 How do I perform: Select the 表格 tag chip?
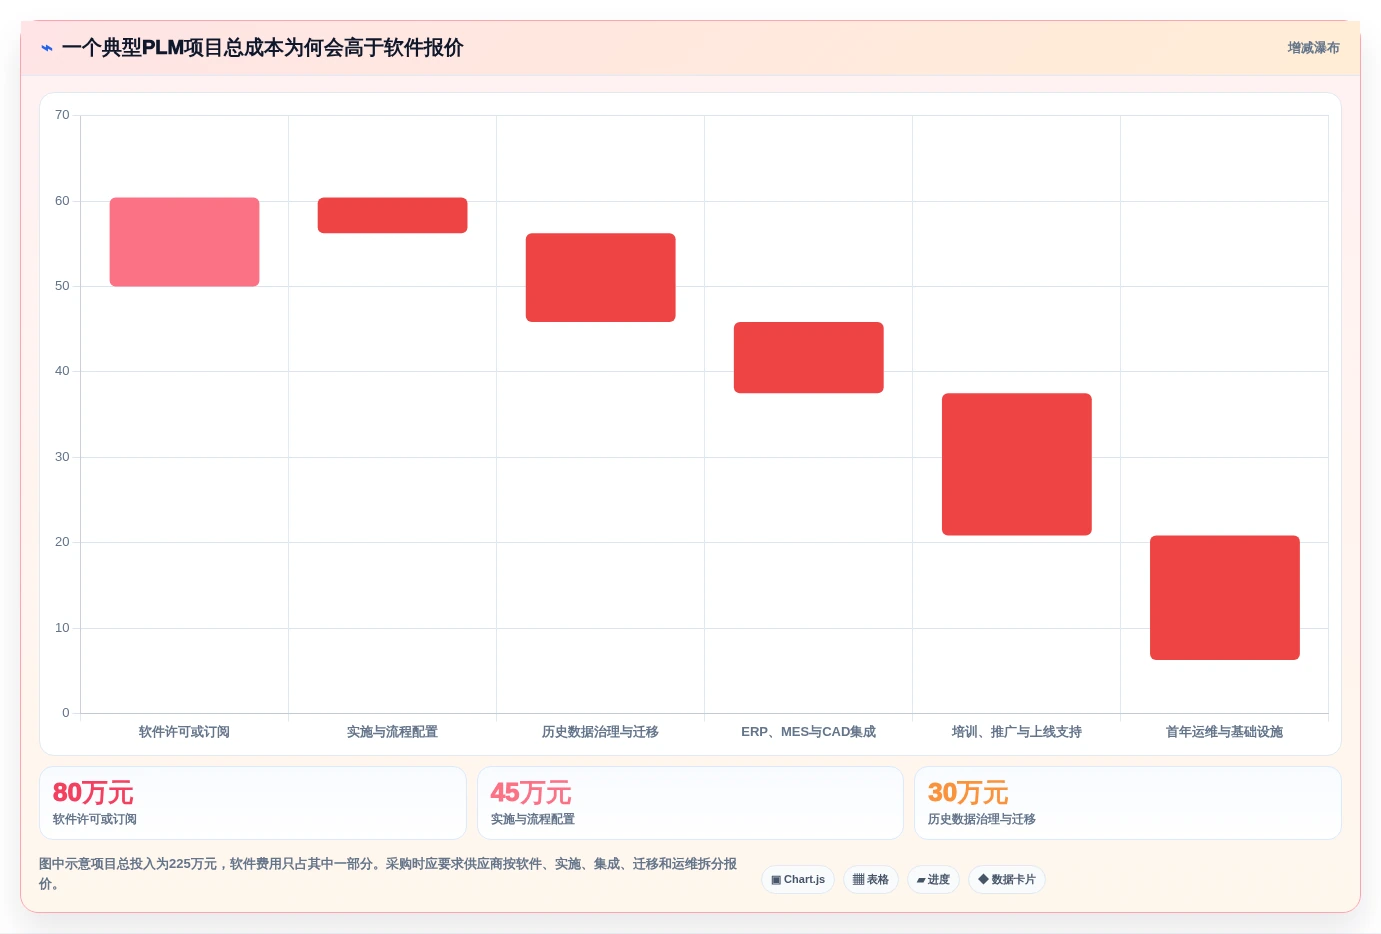[x=871, y=880]
